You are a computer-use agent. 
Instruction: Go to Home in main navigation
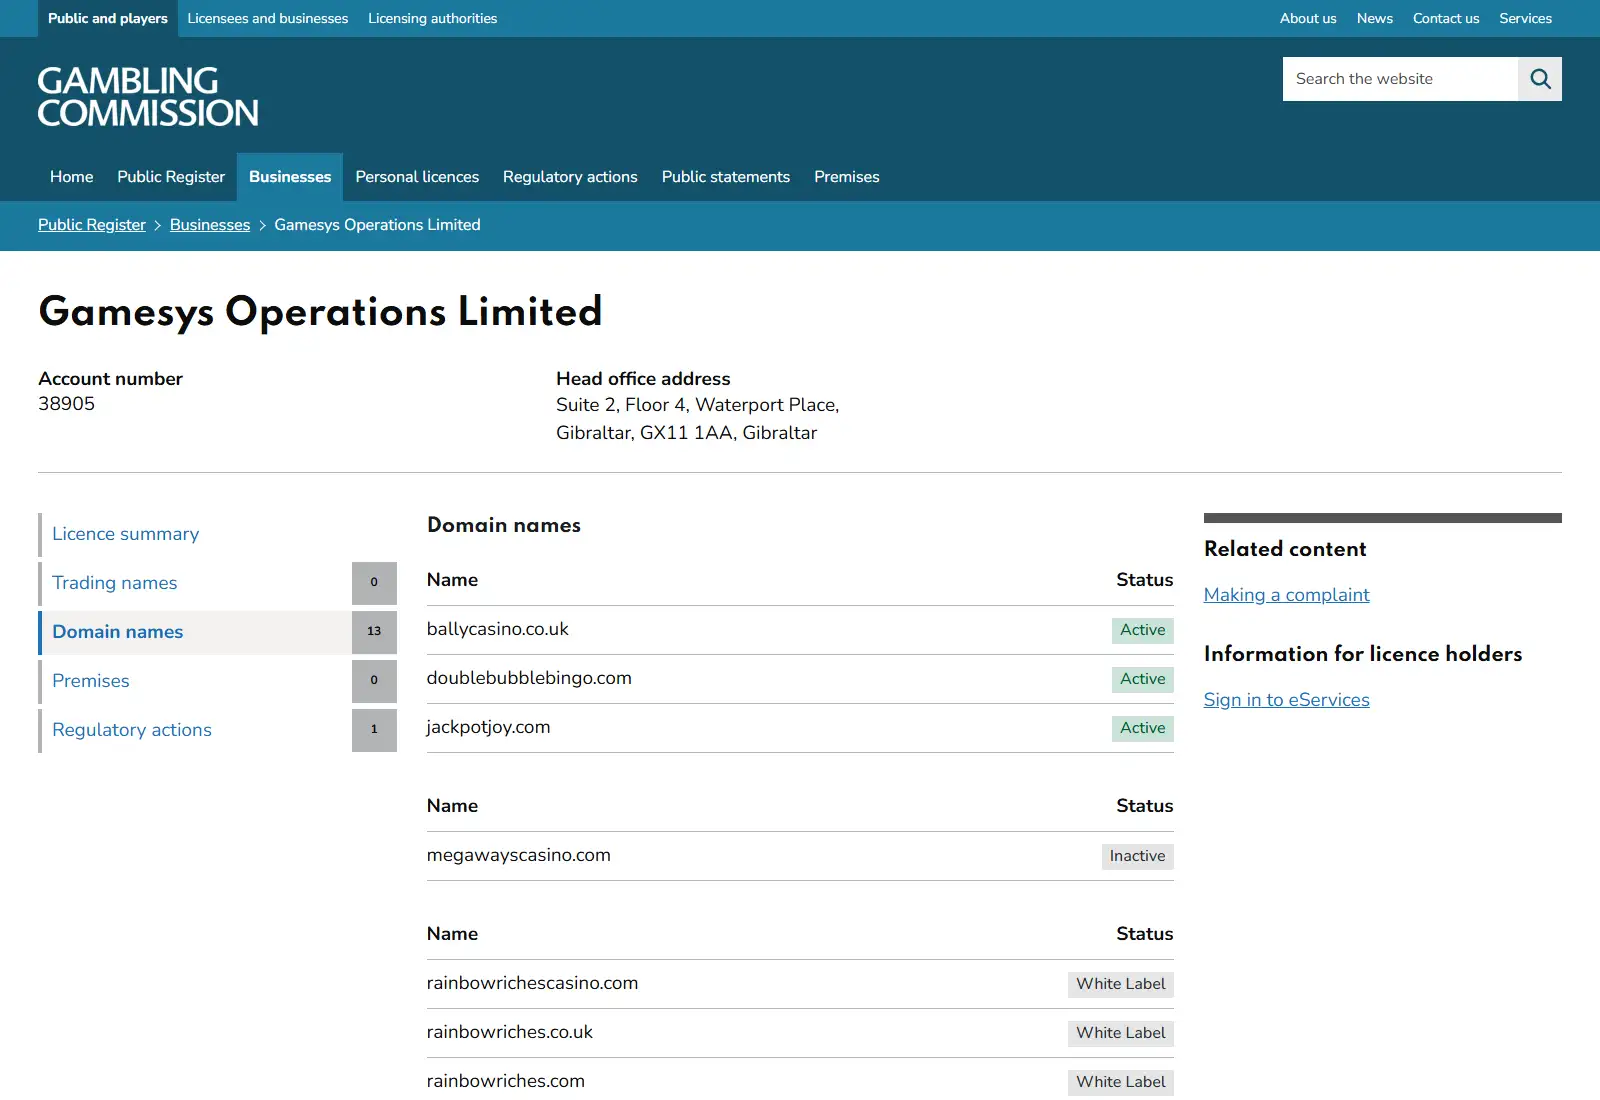coord(72,177)
